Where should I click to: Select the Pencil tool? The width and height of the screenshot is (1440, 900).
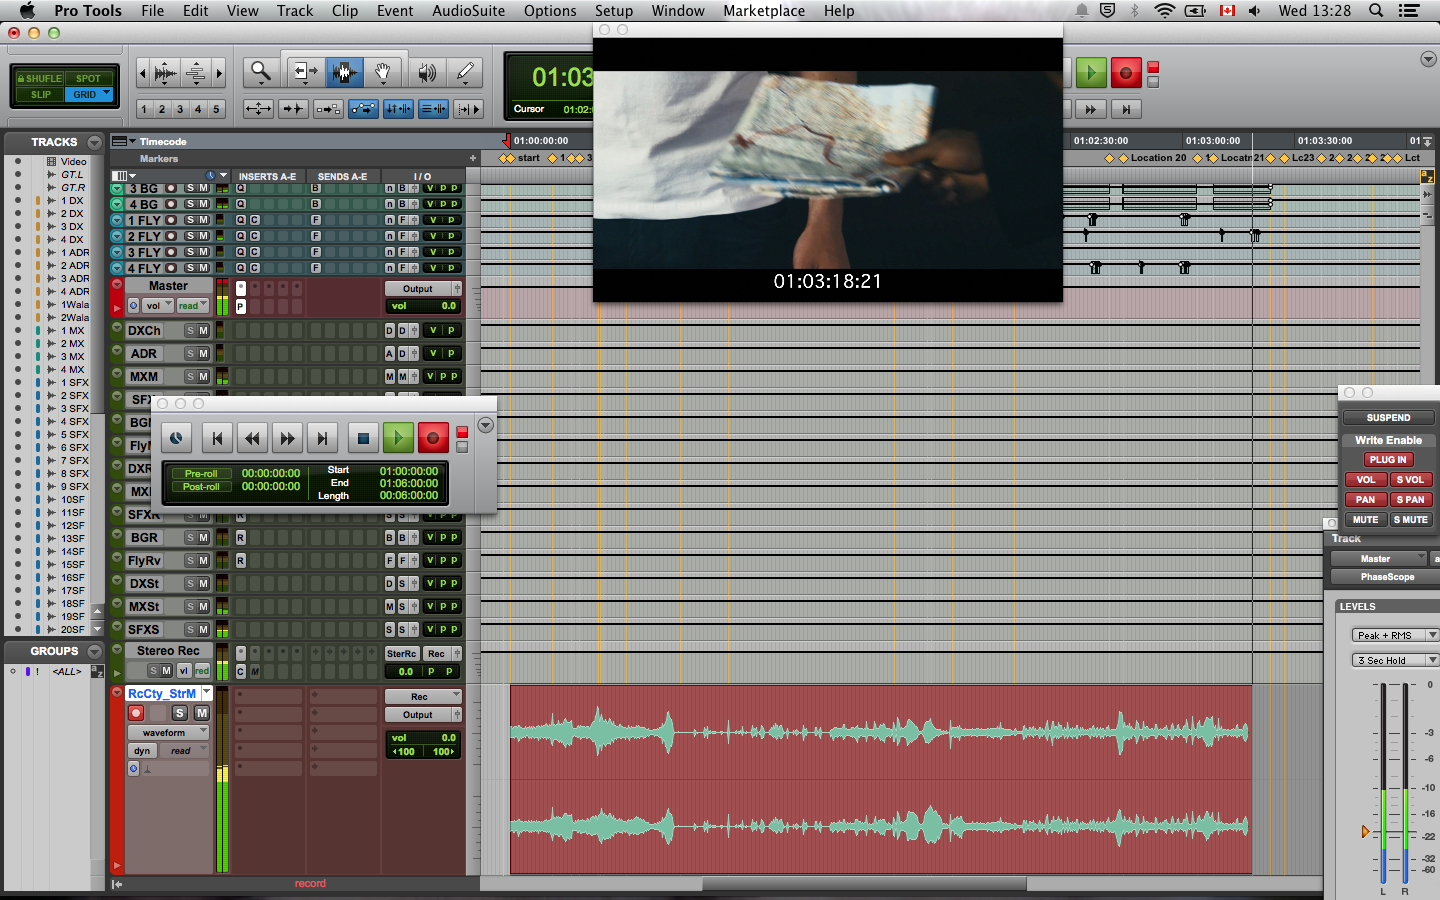pos(465,72)
